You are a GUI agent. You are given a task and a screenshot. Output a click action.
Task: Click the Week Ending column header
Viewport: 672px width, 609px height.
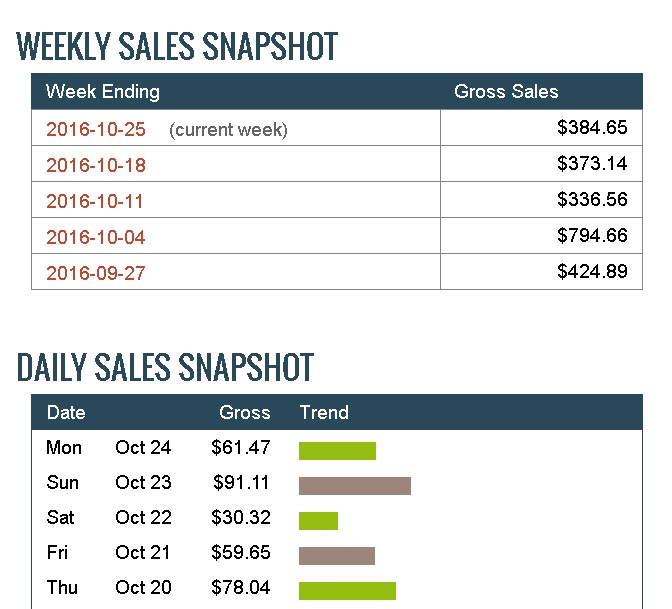pos(103,92)
